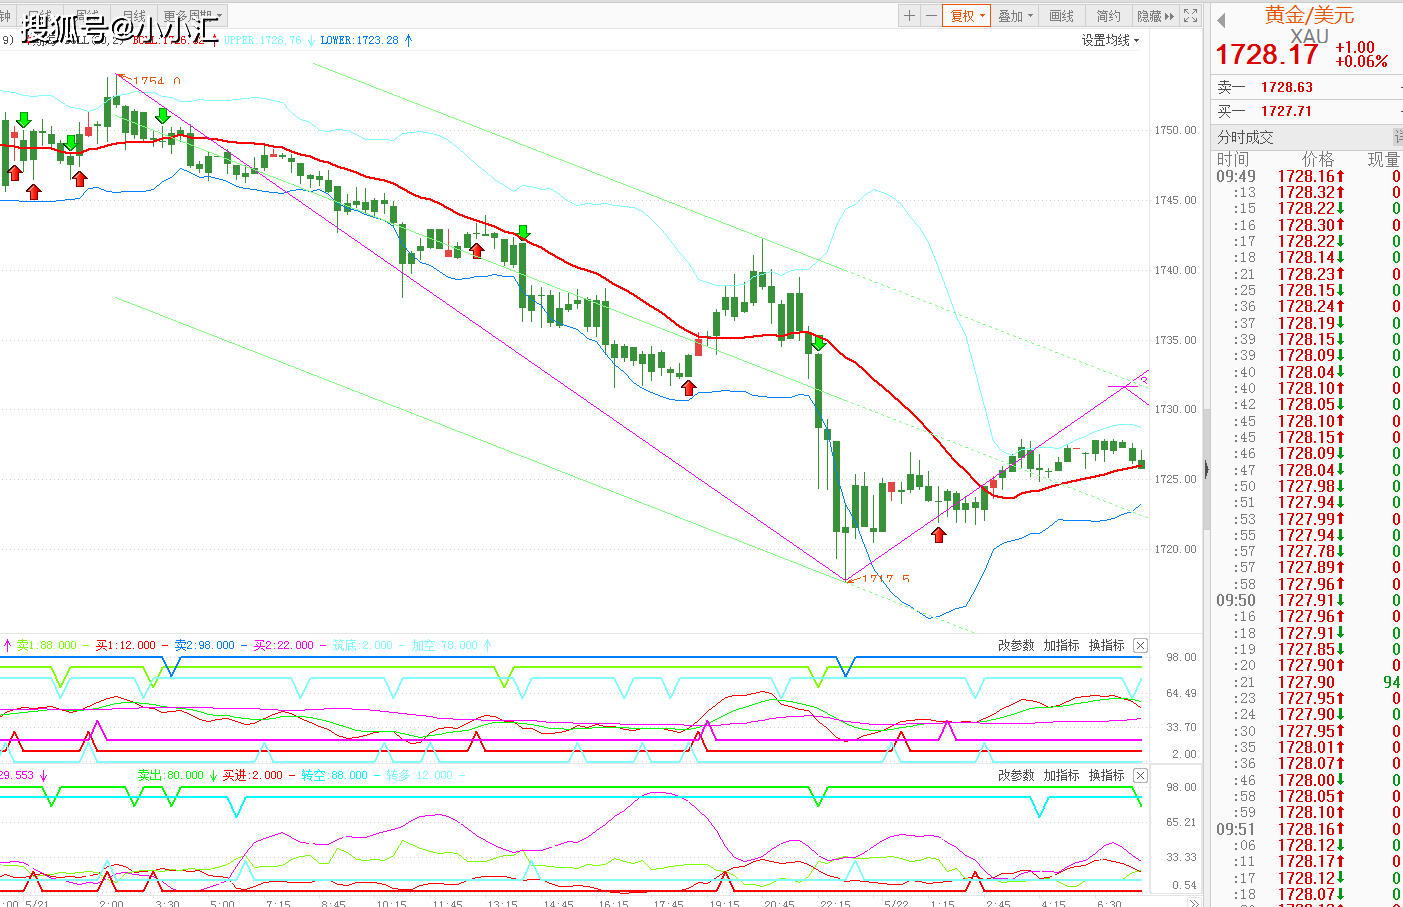Click the red buy arrow below the 1717.5 rebound candles
The height and width of the screenshot is (907, 1403).
938,535
